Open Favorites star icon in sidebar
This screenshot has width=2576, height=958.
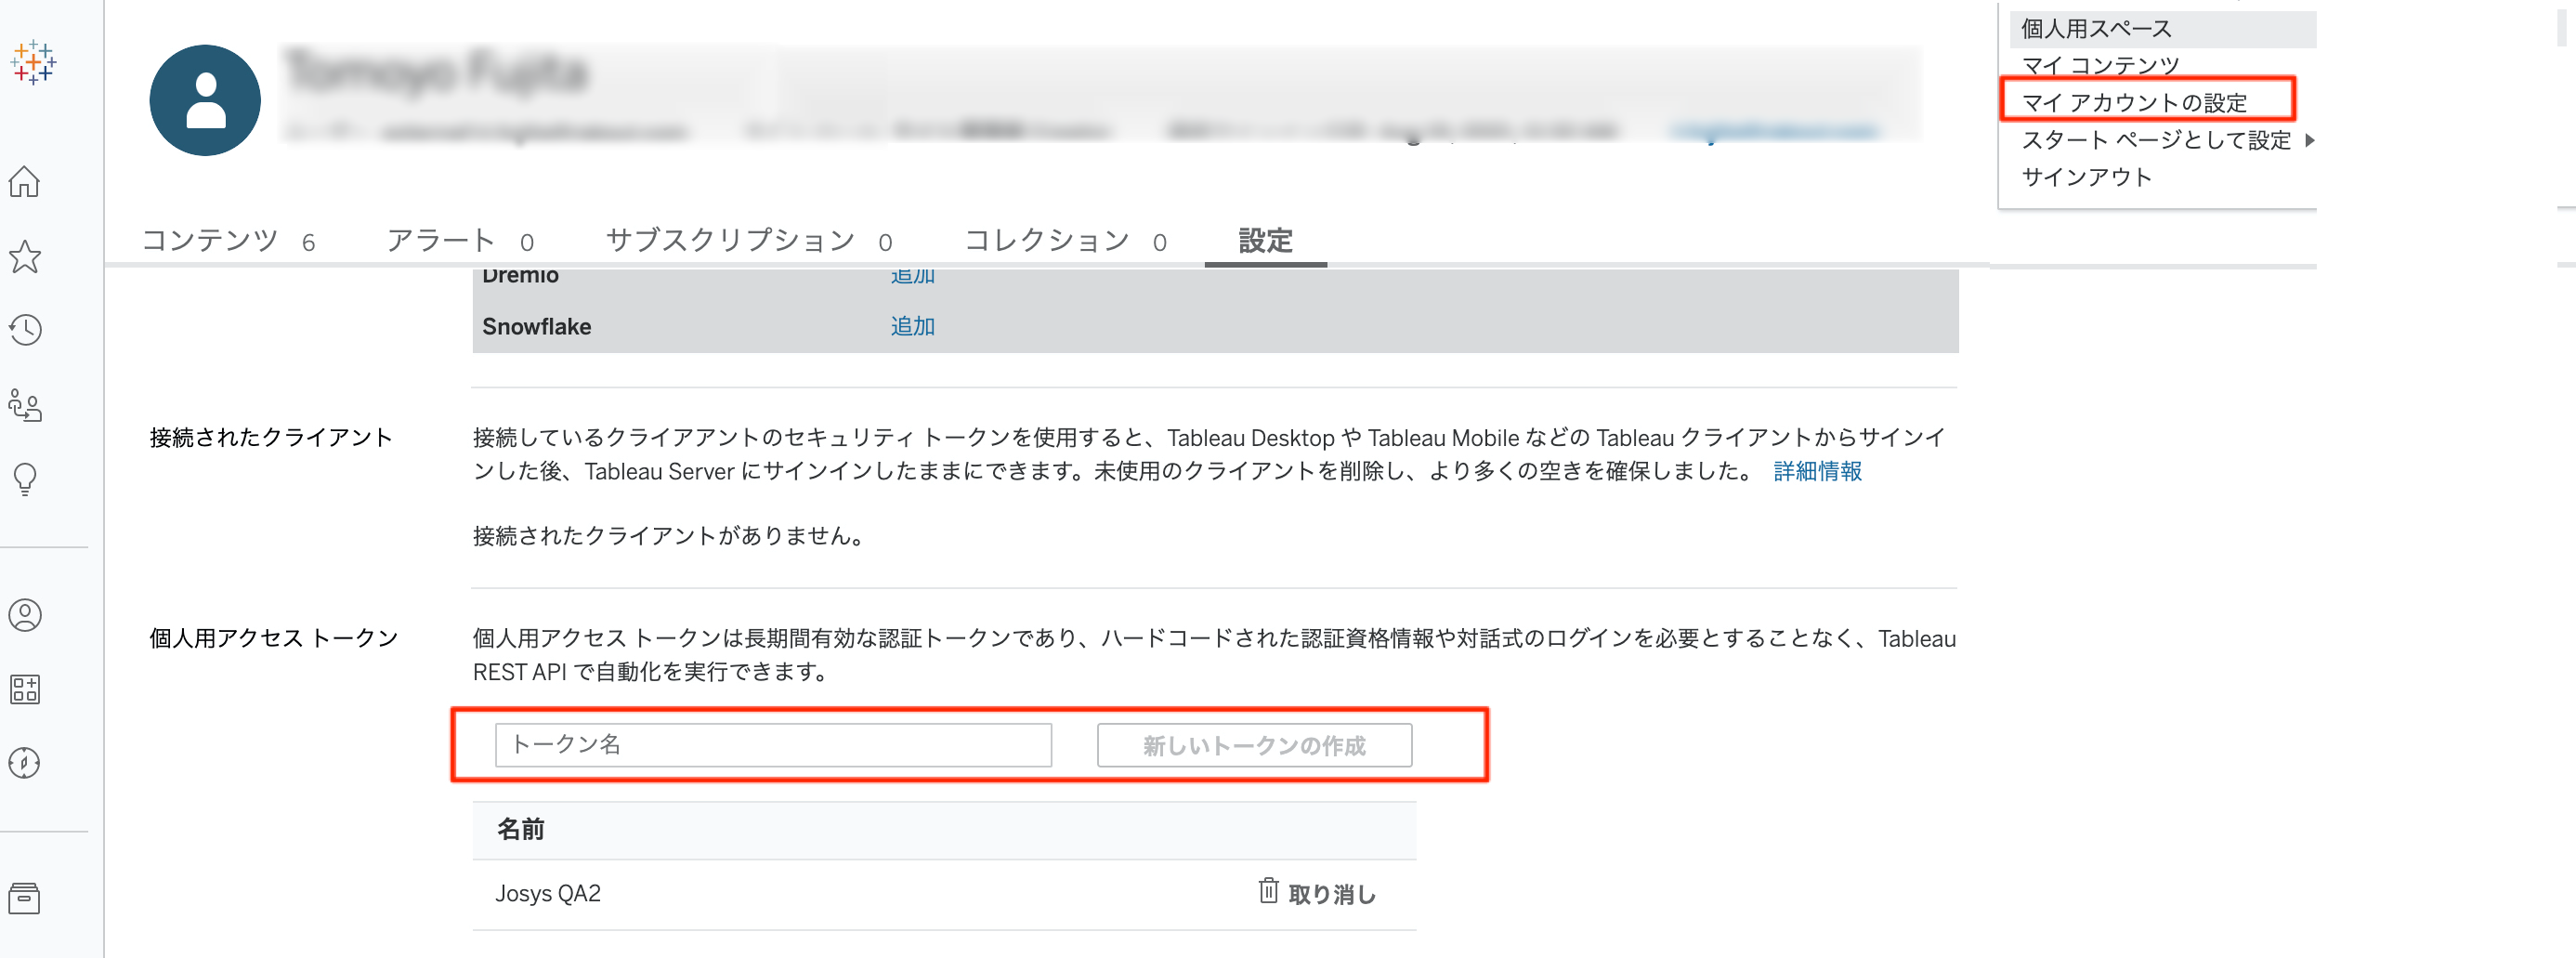tap(25, 257)
